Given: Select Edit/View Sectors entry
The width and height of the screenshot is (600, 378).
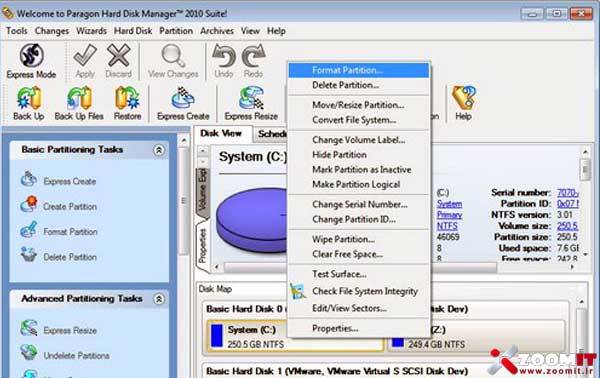Looking at the screenshot, I should (x=359, y=308).
